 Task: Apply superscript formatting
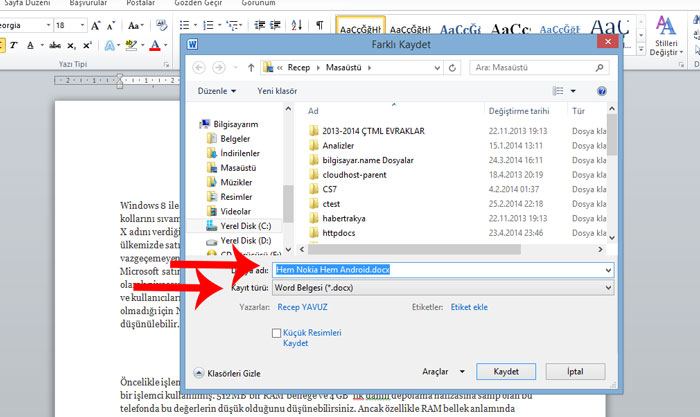pos(87,45)
